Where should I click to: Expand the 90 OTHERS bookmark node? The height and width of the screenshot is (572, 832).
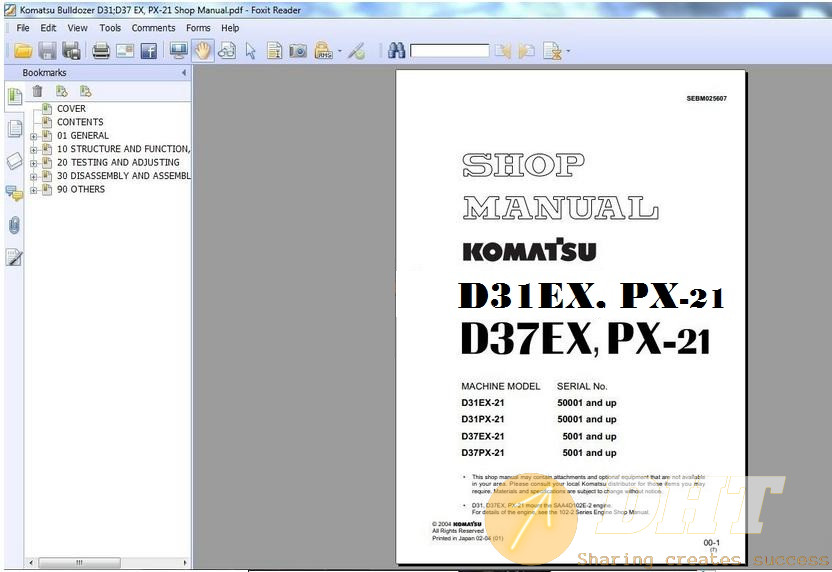34,190
